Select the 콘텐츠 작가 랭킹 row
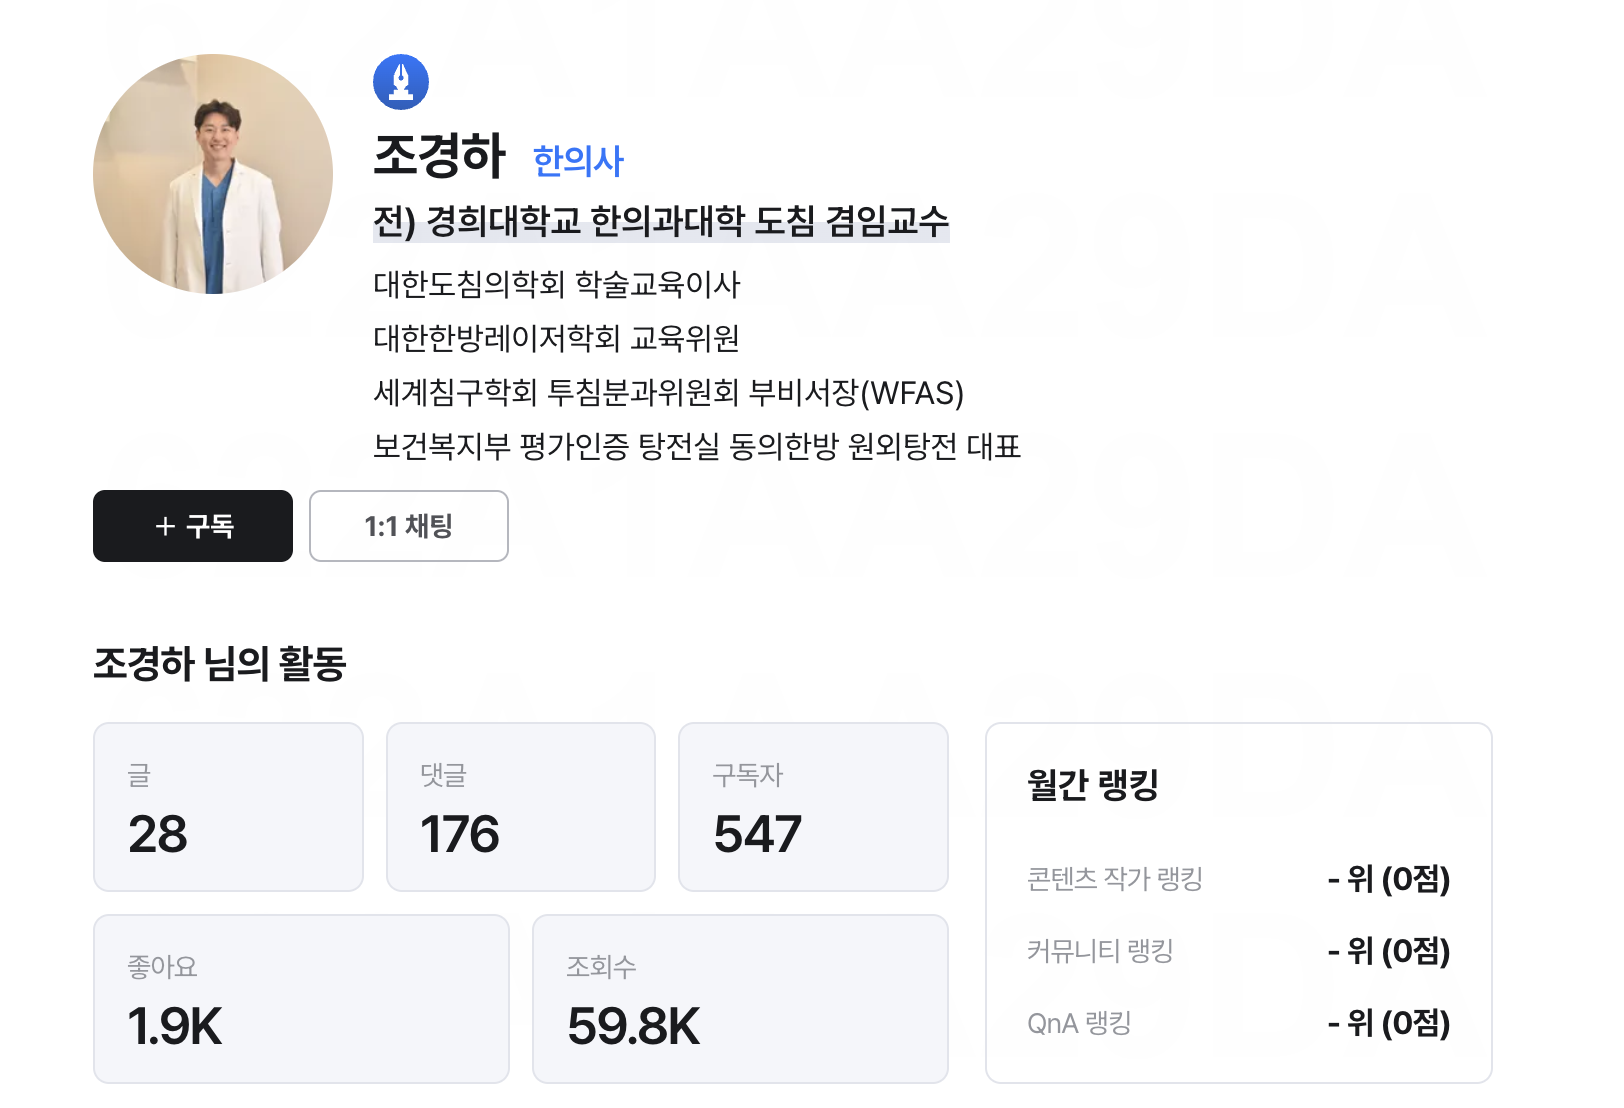 coord(1238,879)
